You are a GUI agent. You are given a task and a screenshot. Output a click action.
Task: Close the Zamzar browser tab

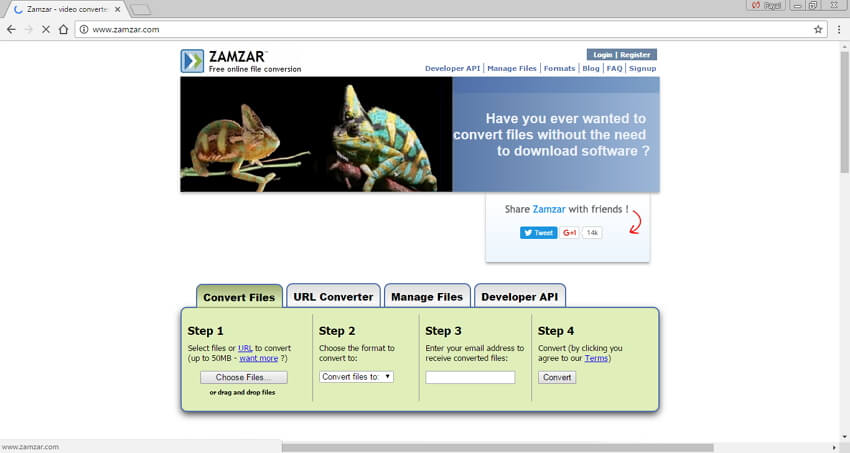(x=118, y=9)
